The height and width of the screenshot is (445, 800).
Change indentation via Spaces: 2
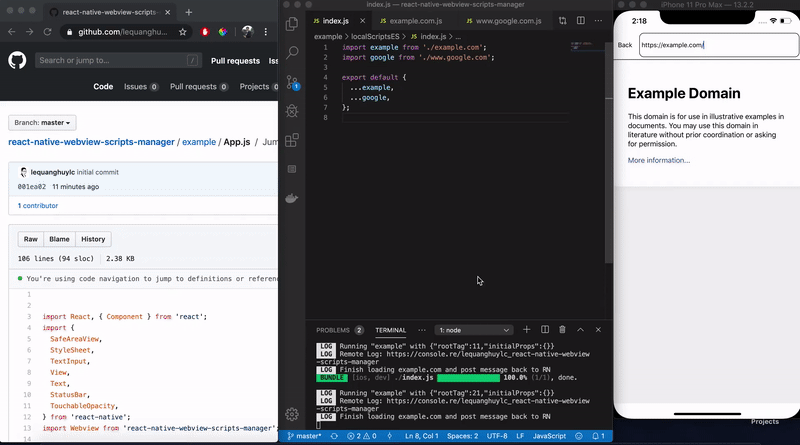462,436
